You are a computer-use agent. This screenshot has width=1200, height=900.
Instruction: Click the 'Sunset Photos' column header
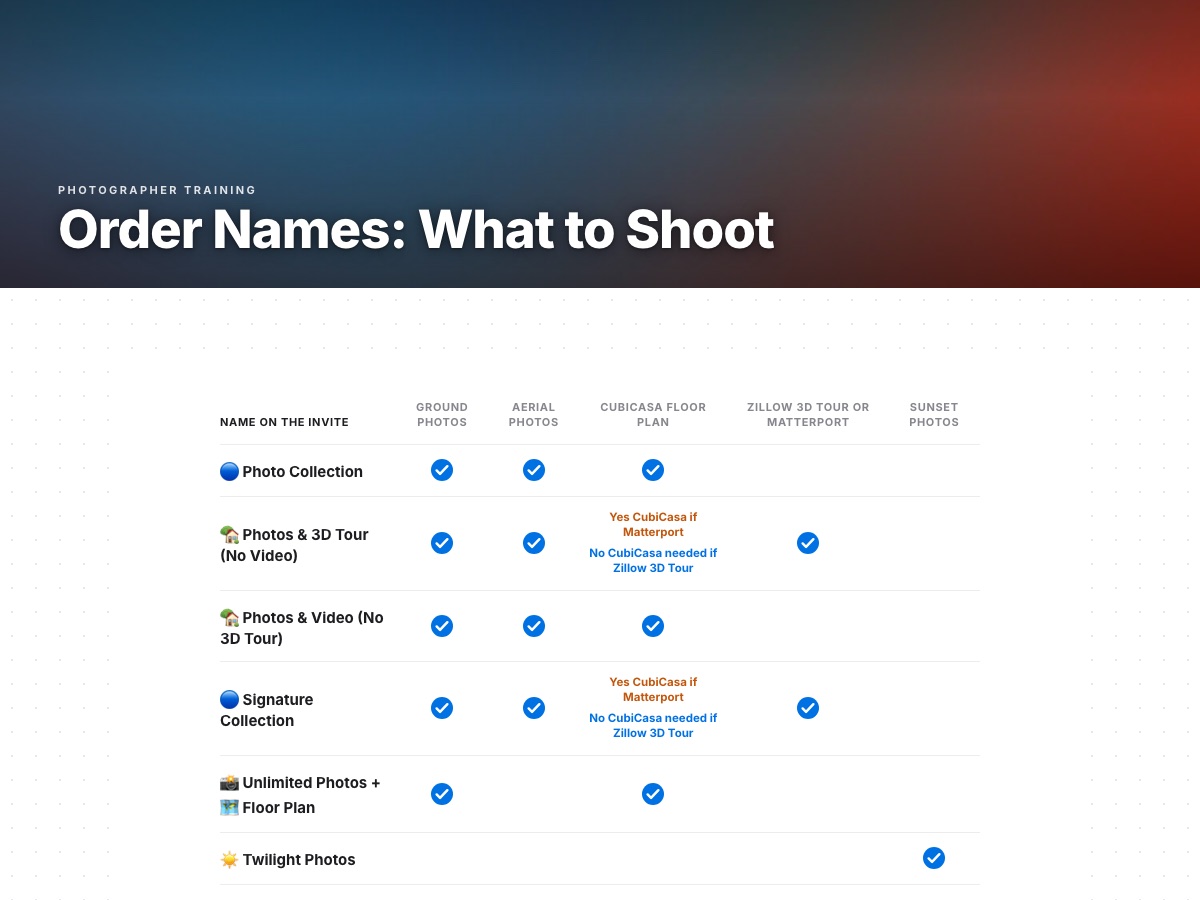click(x=934, y=415)
